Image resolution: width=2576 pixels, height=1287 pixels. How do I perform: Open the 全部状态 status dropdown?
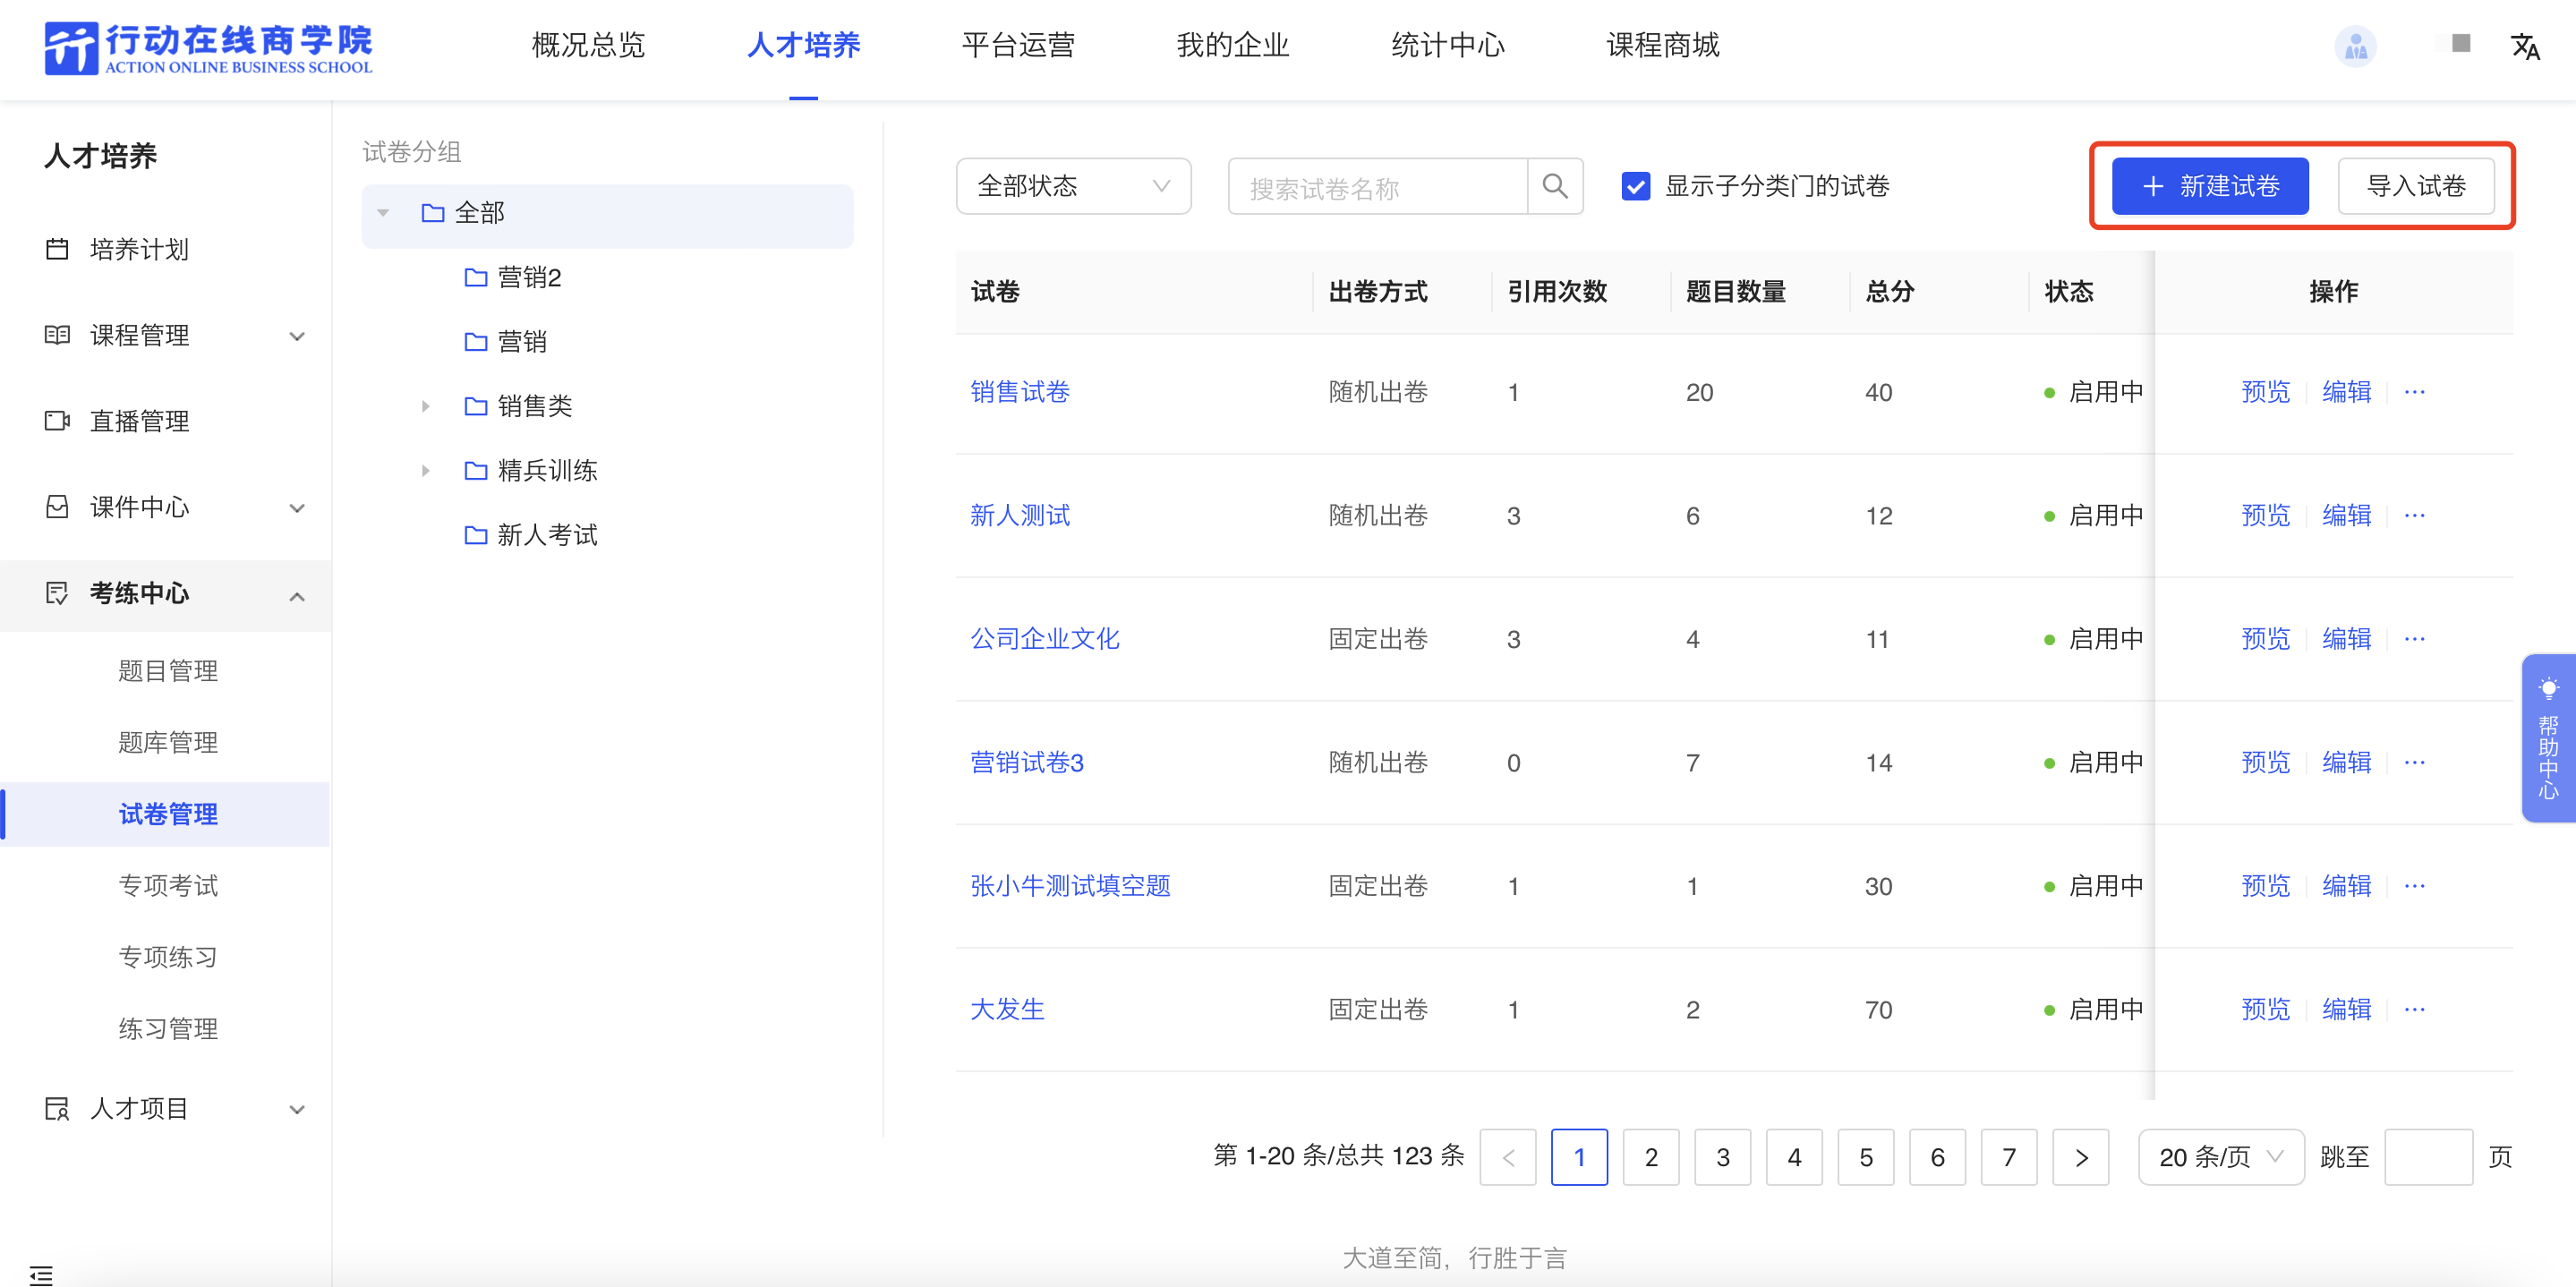coord(1073,186)
